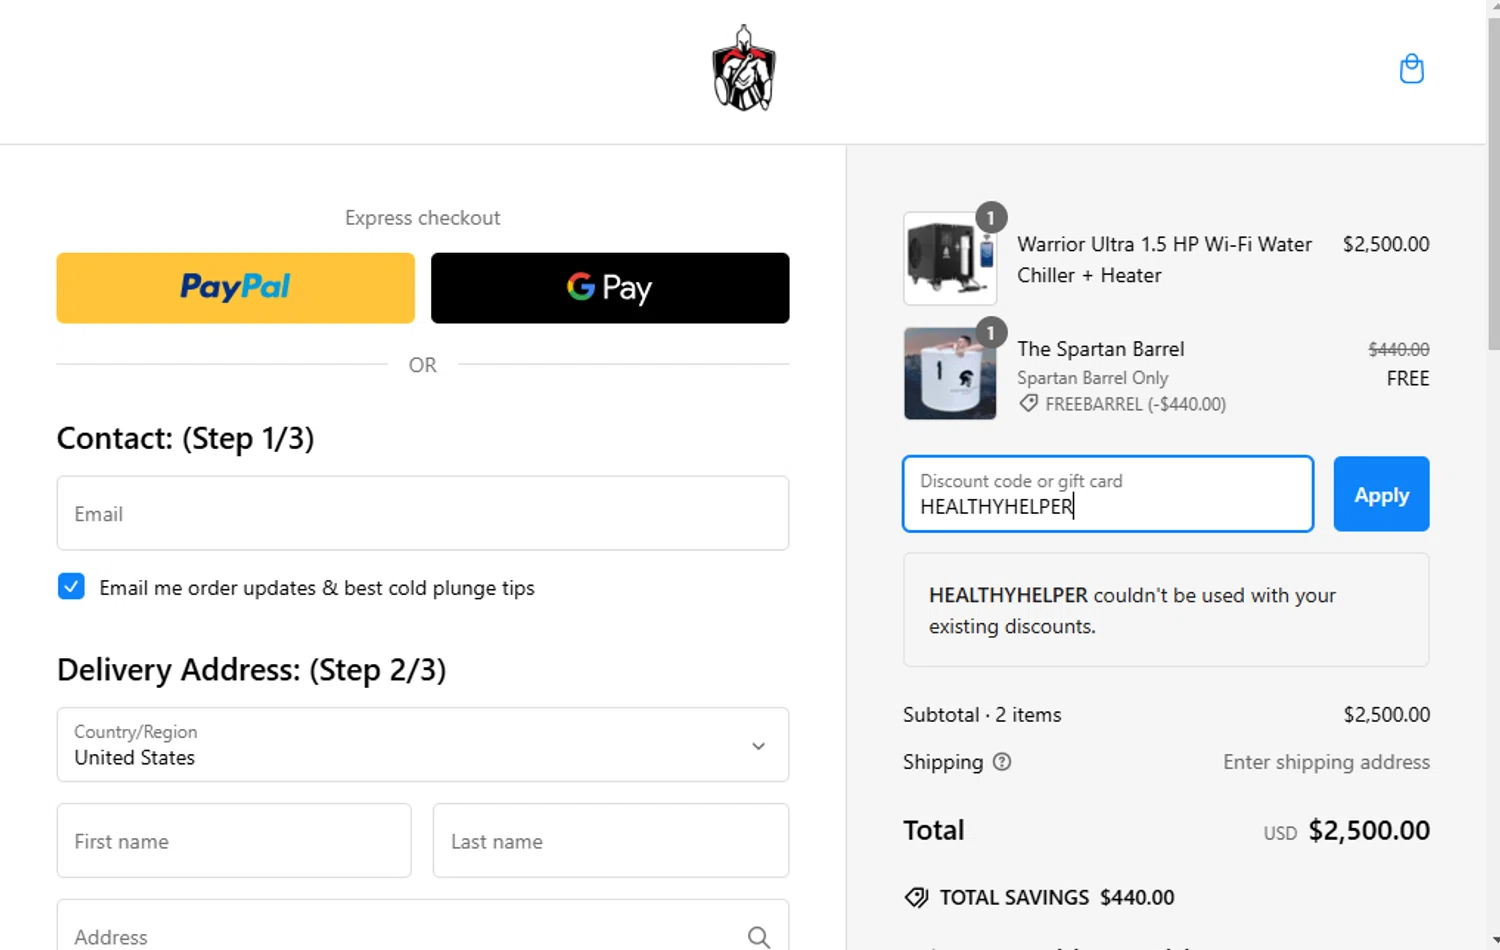Click the Delivery Address: (Step 2/3) heading
The image size is (1500, 950).
click(x=251, y=670)
